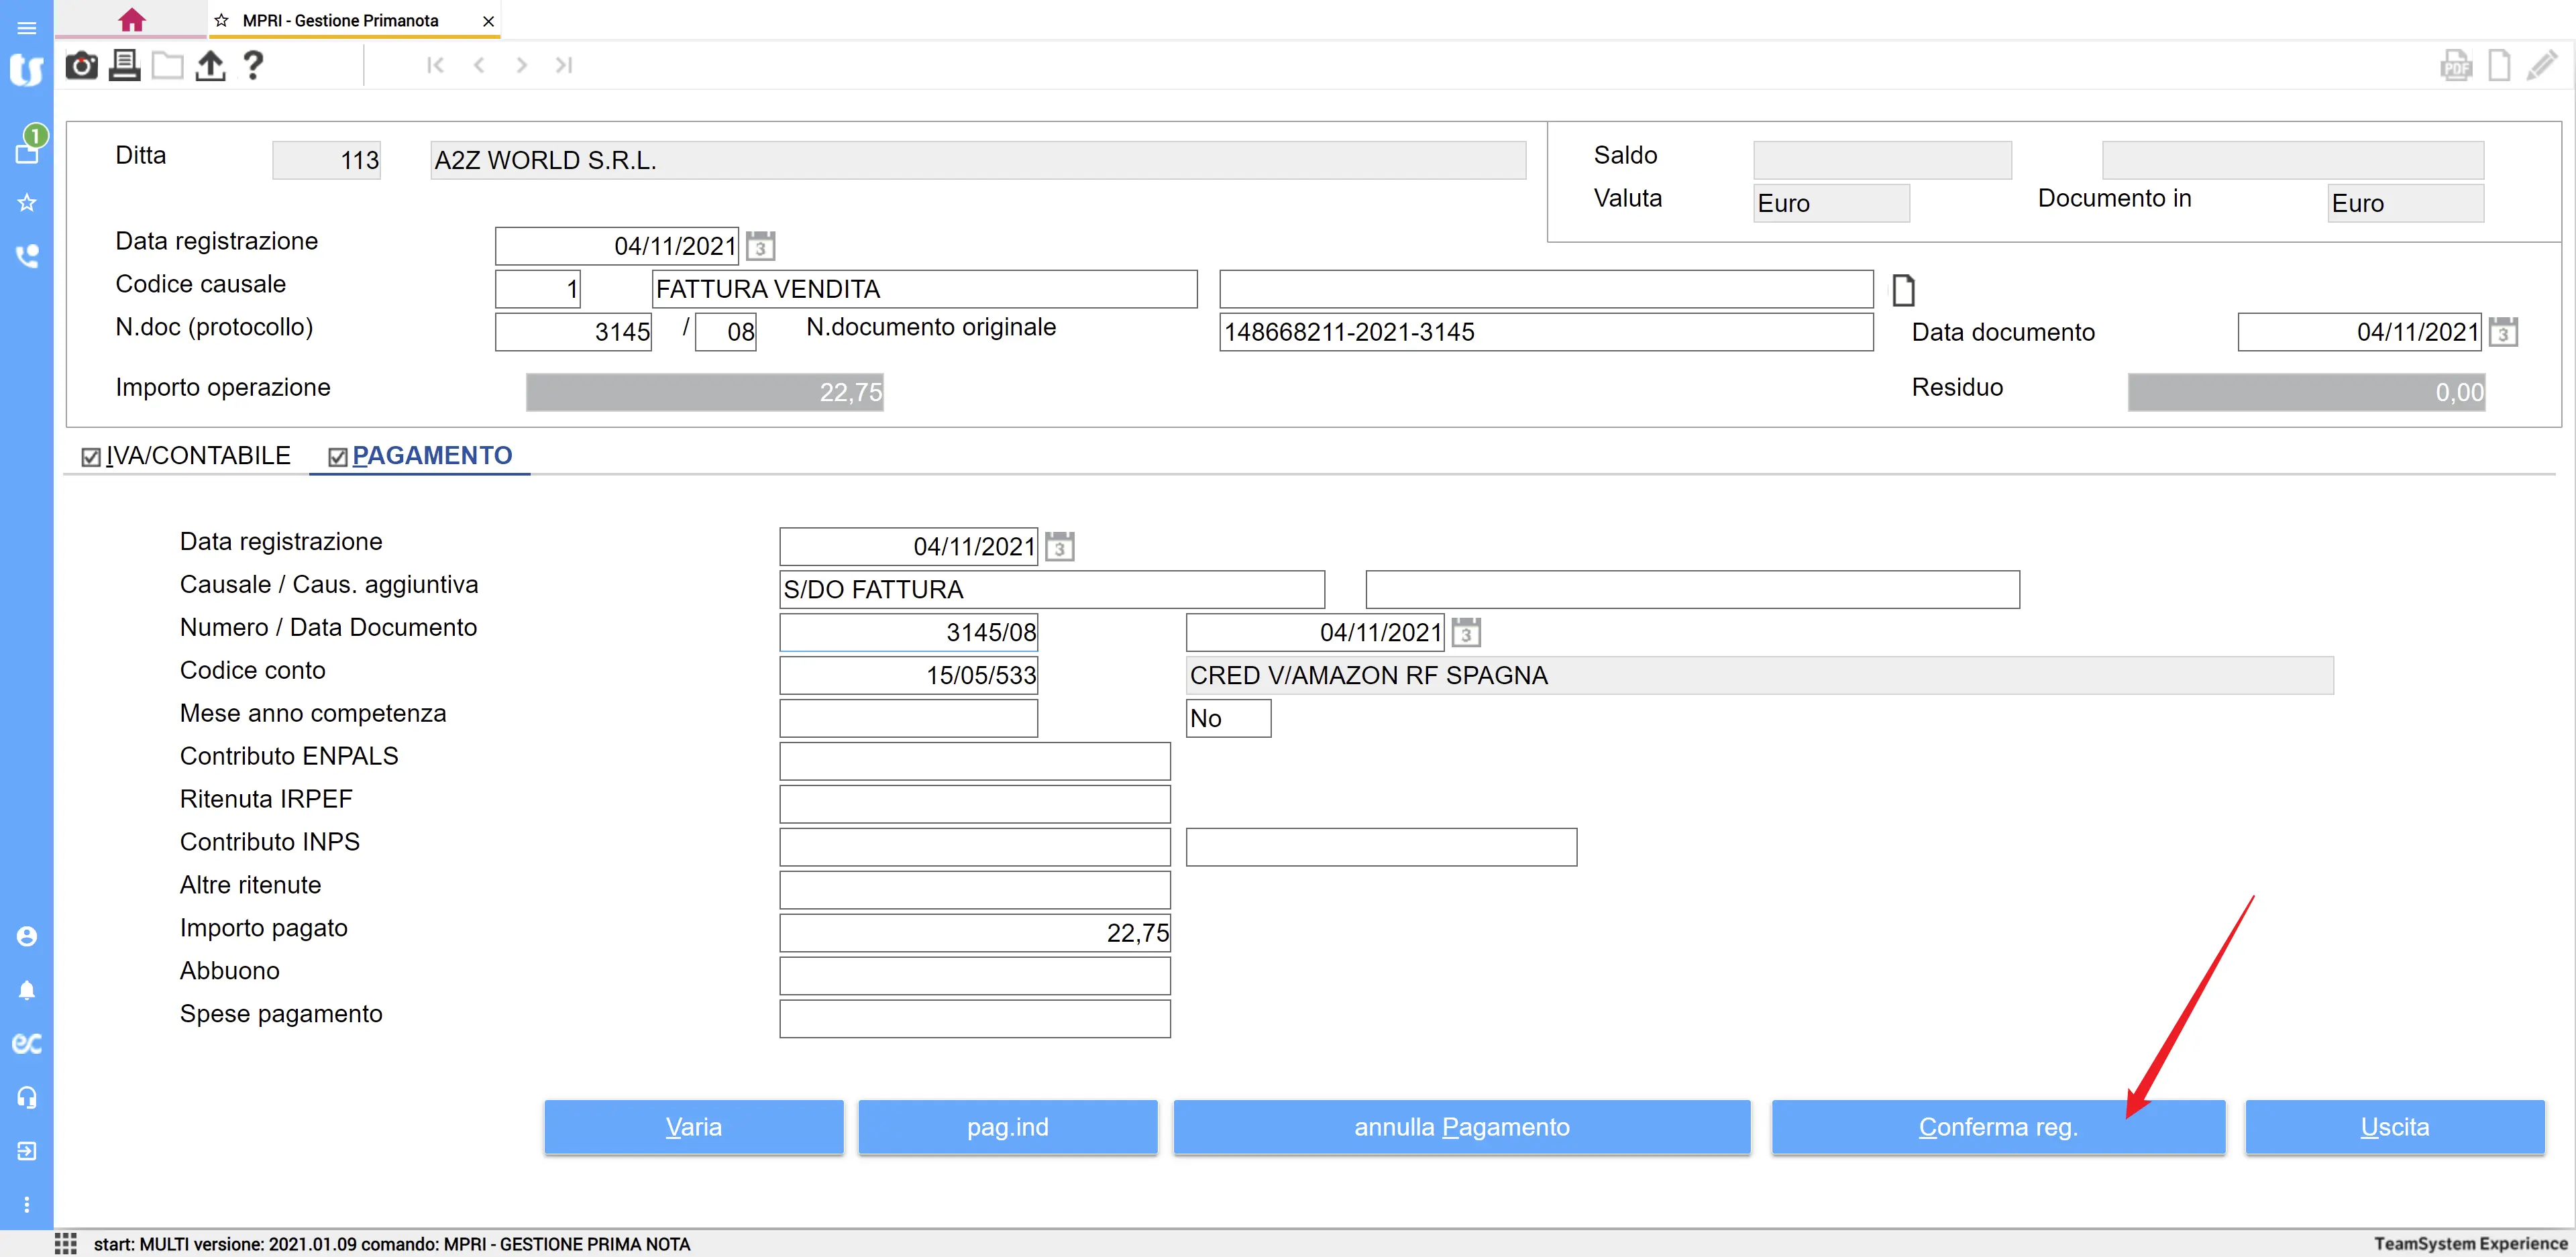
Task: Go to last record navigation arrow
Action: pos(564,66)
